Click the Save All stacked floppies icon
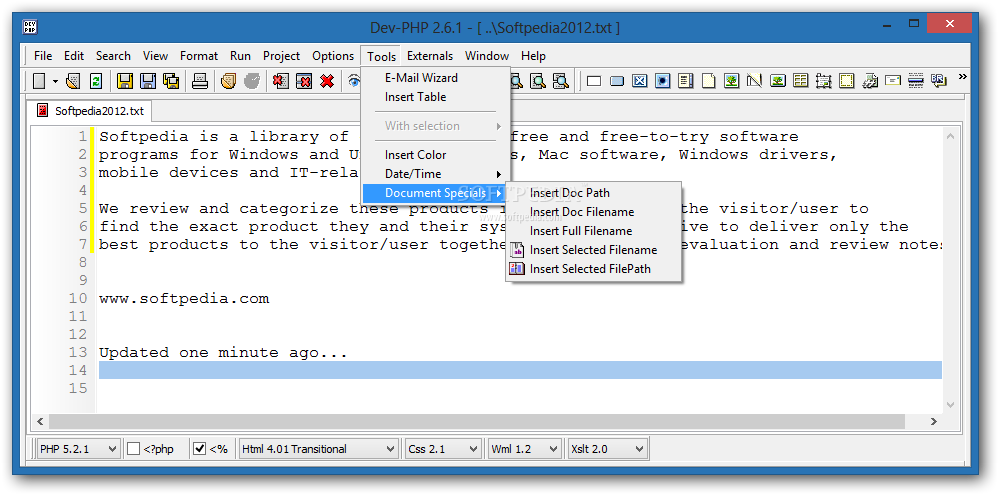Viewport: 999px width, 495px height. point(171,81)
